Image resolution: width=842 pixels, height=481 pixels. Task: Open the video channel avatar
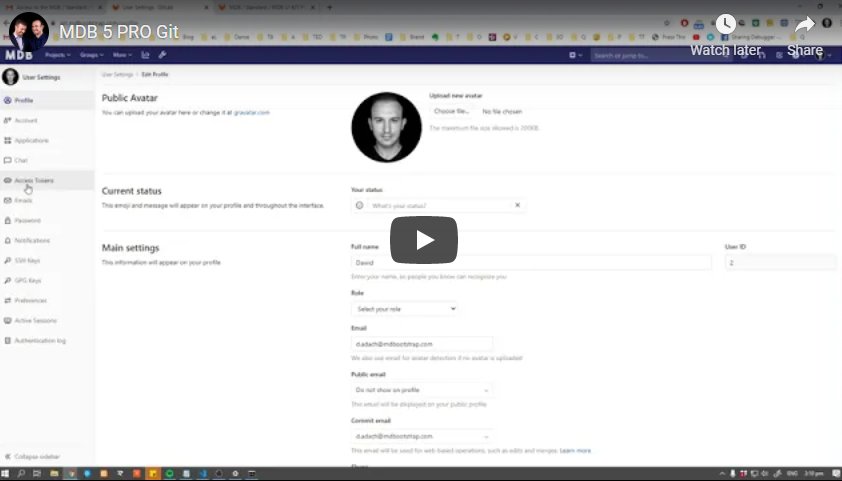28,32
